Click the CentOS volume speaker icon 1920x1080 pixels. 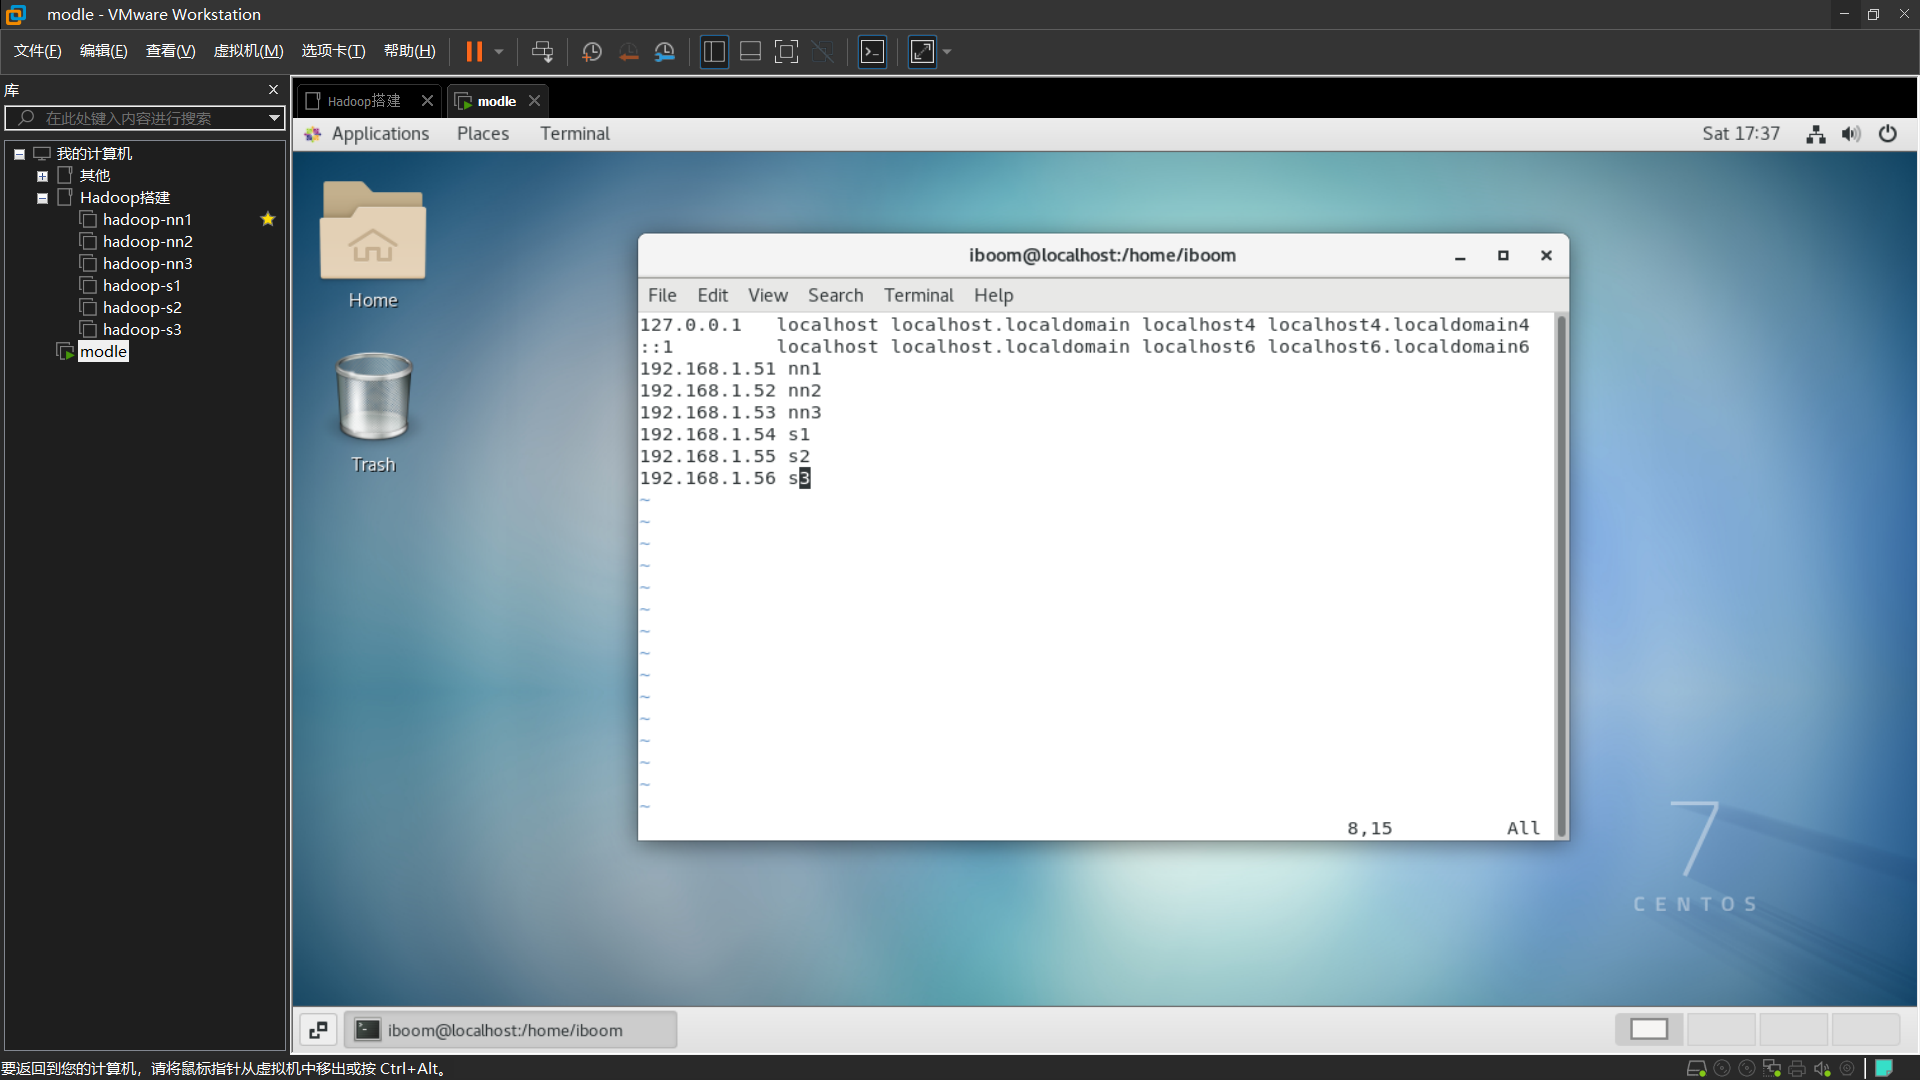tap(1851, 134)
